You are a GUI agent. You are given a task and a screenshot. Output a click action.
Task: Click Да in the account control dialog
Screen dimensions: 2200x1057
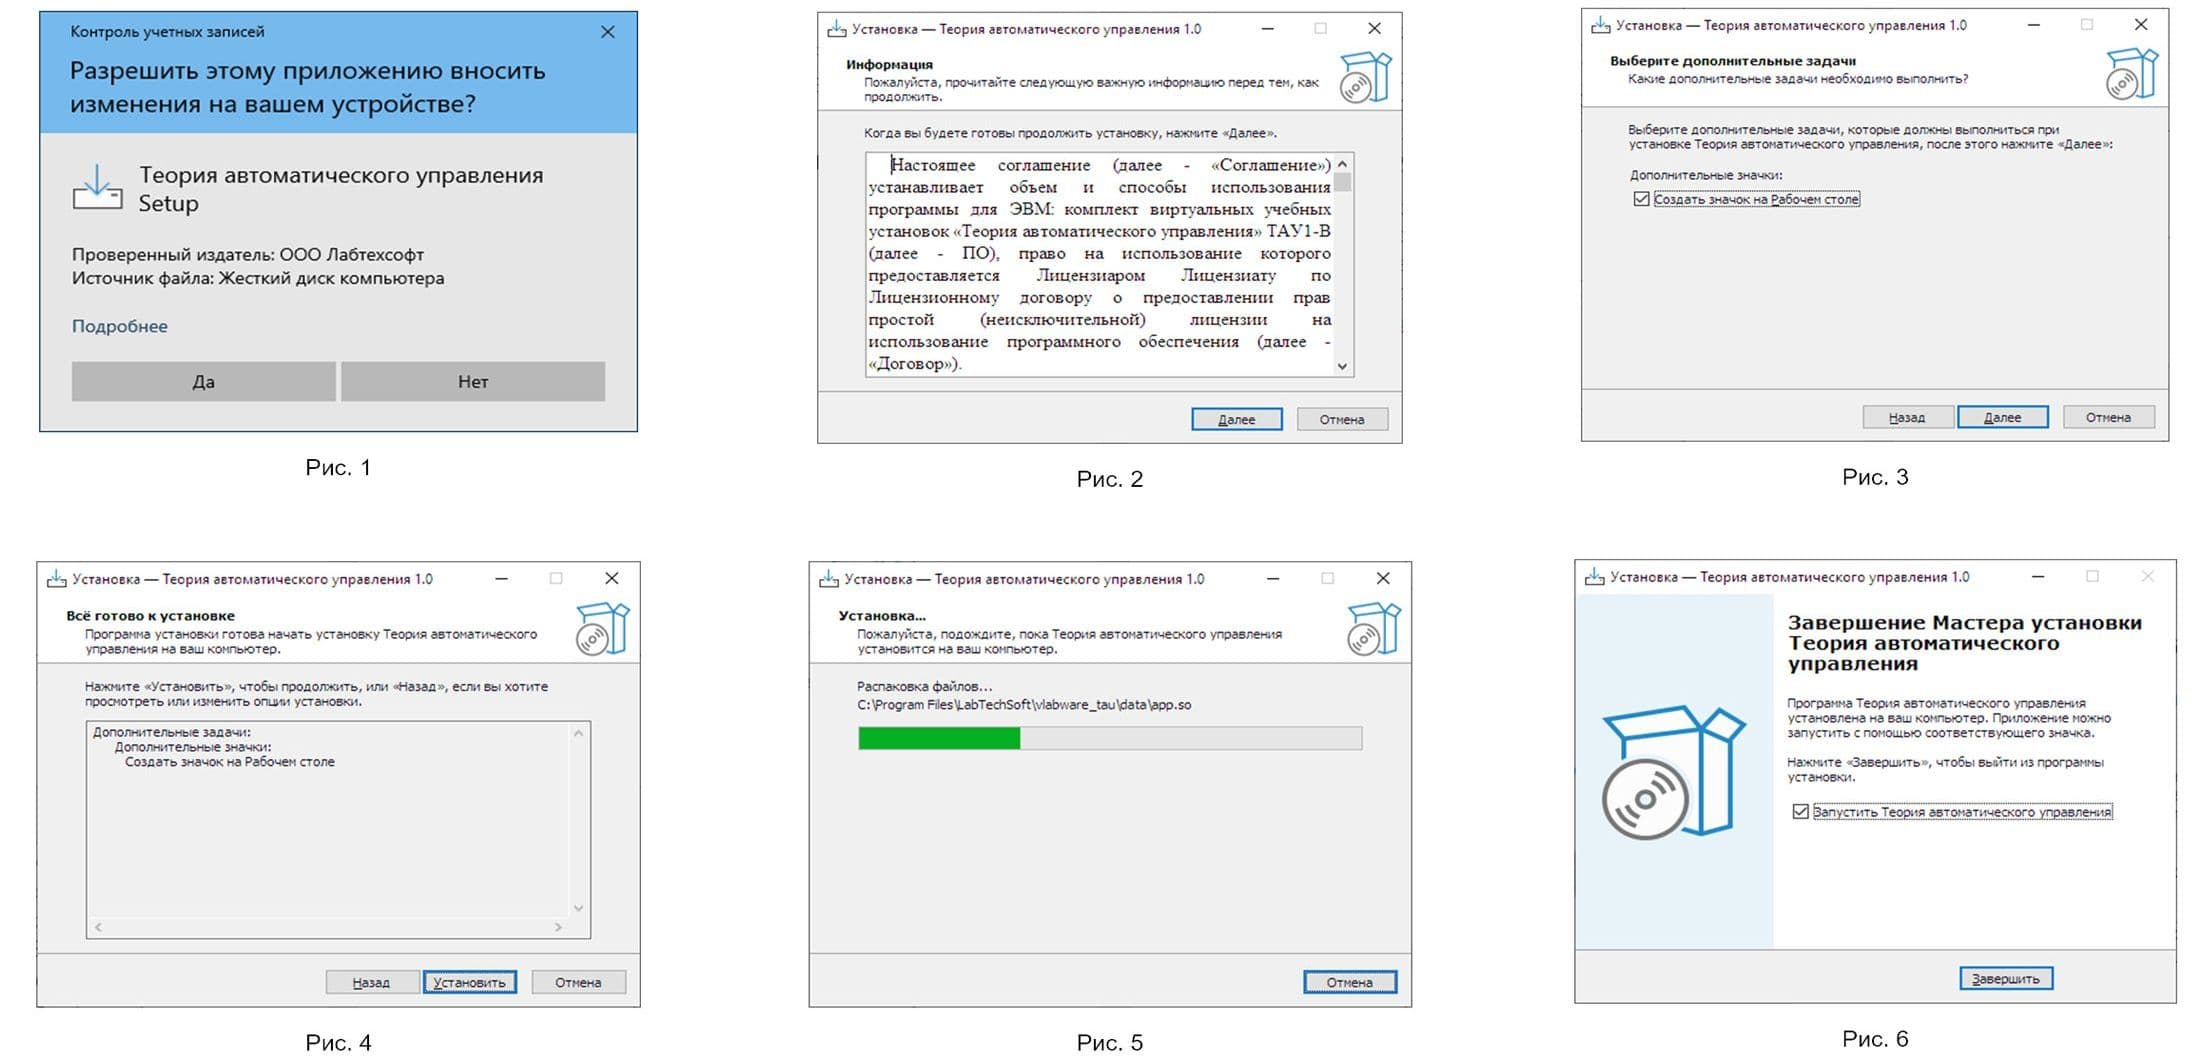tap(203, 381)
